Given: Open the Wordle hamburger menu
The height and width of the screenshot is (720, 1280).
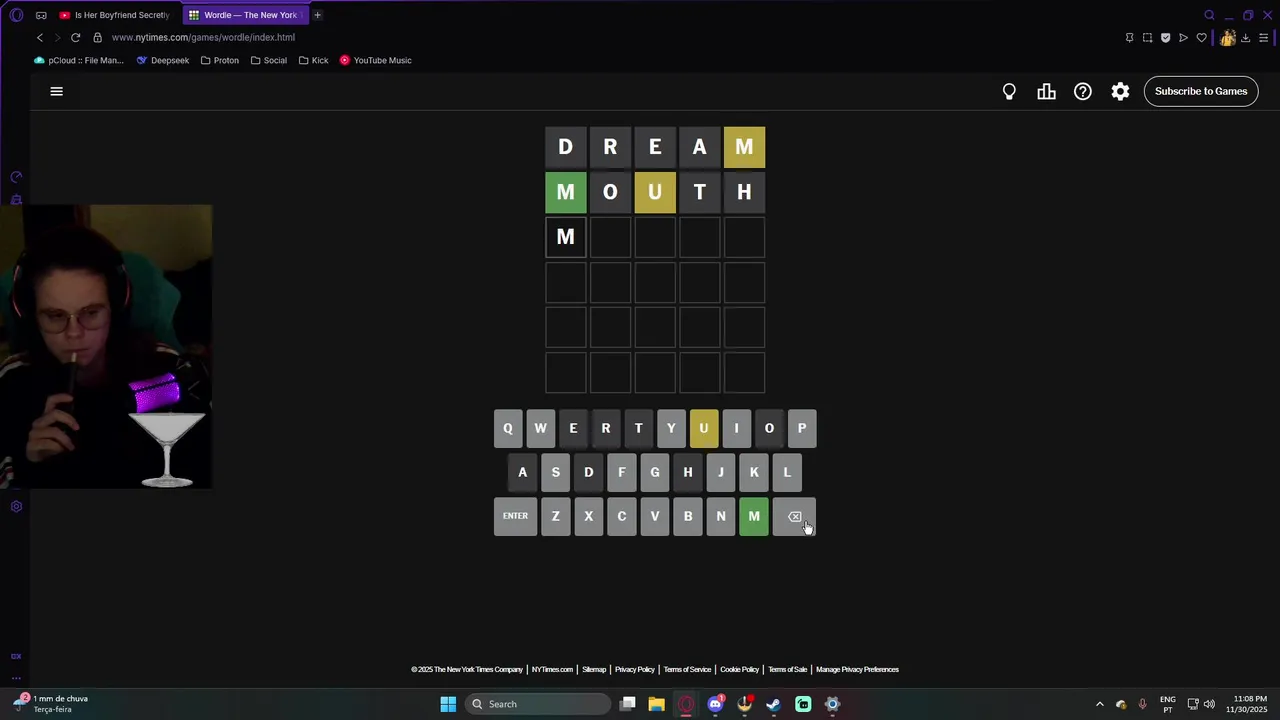Looking at the screenshot, I should 57,91.
